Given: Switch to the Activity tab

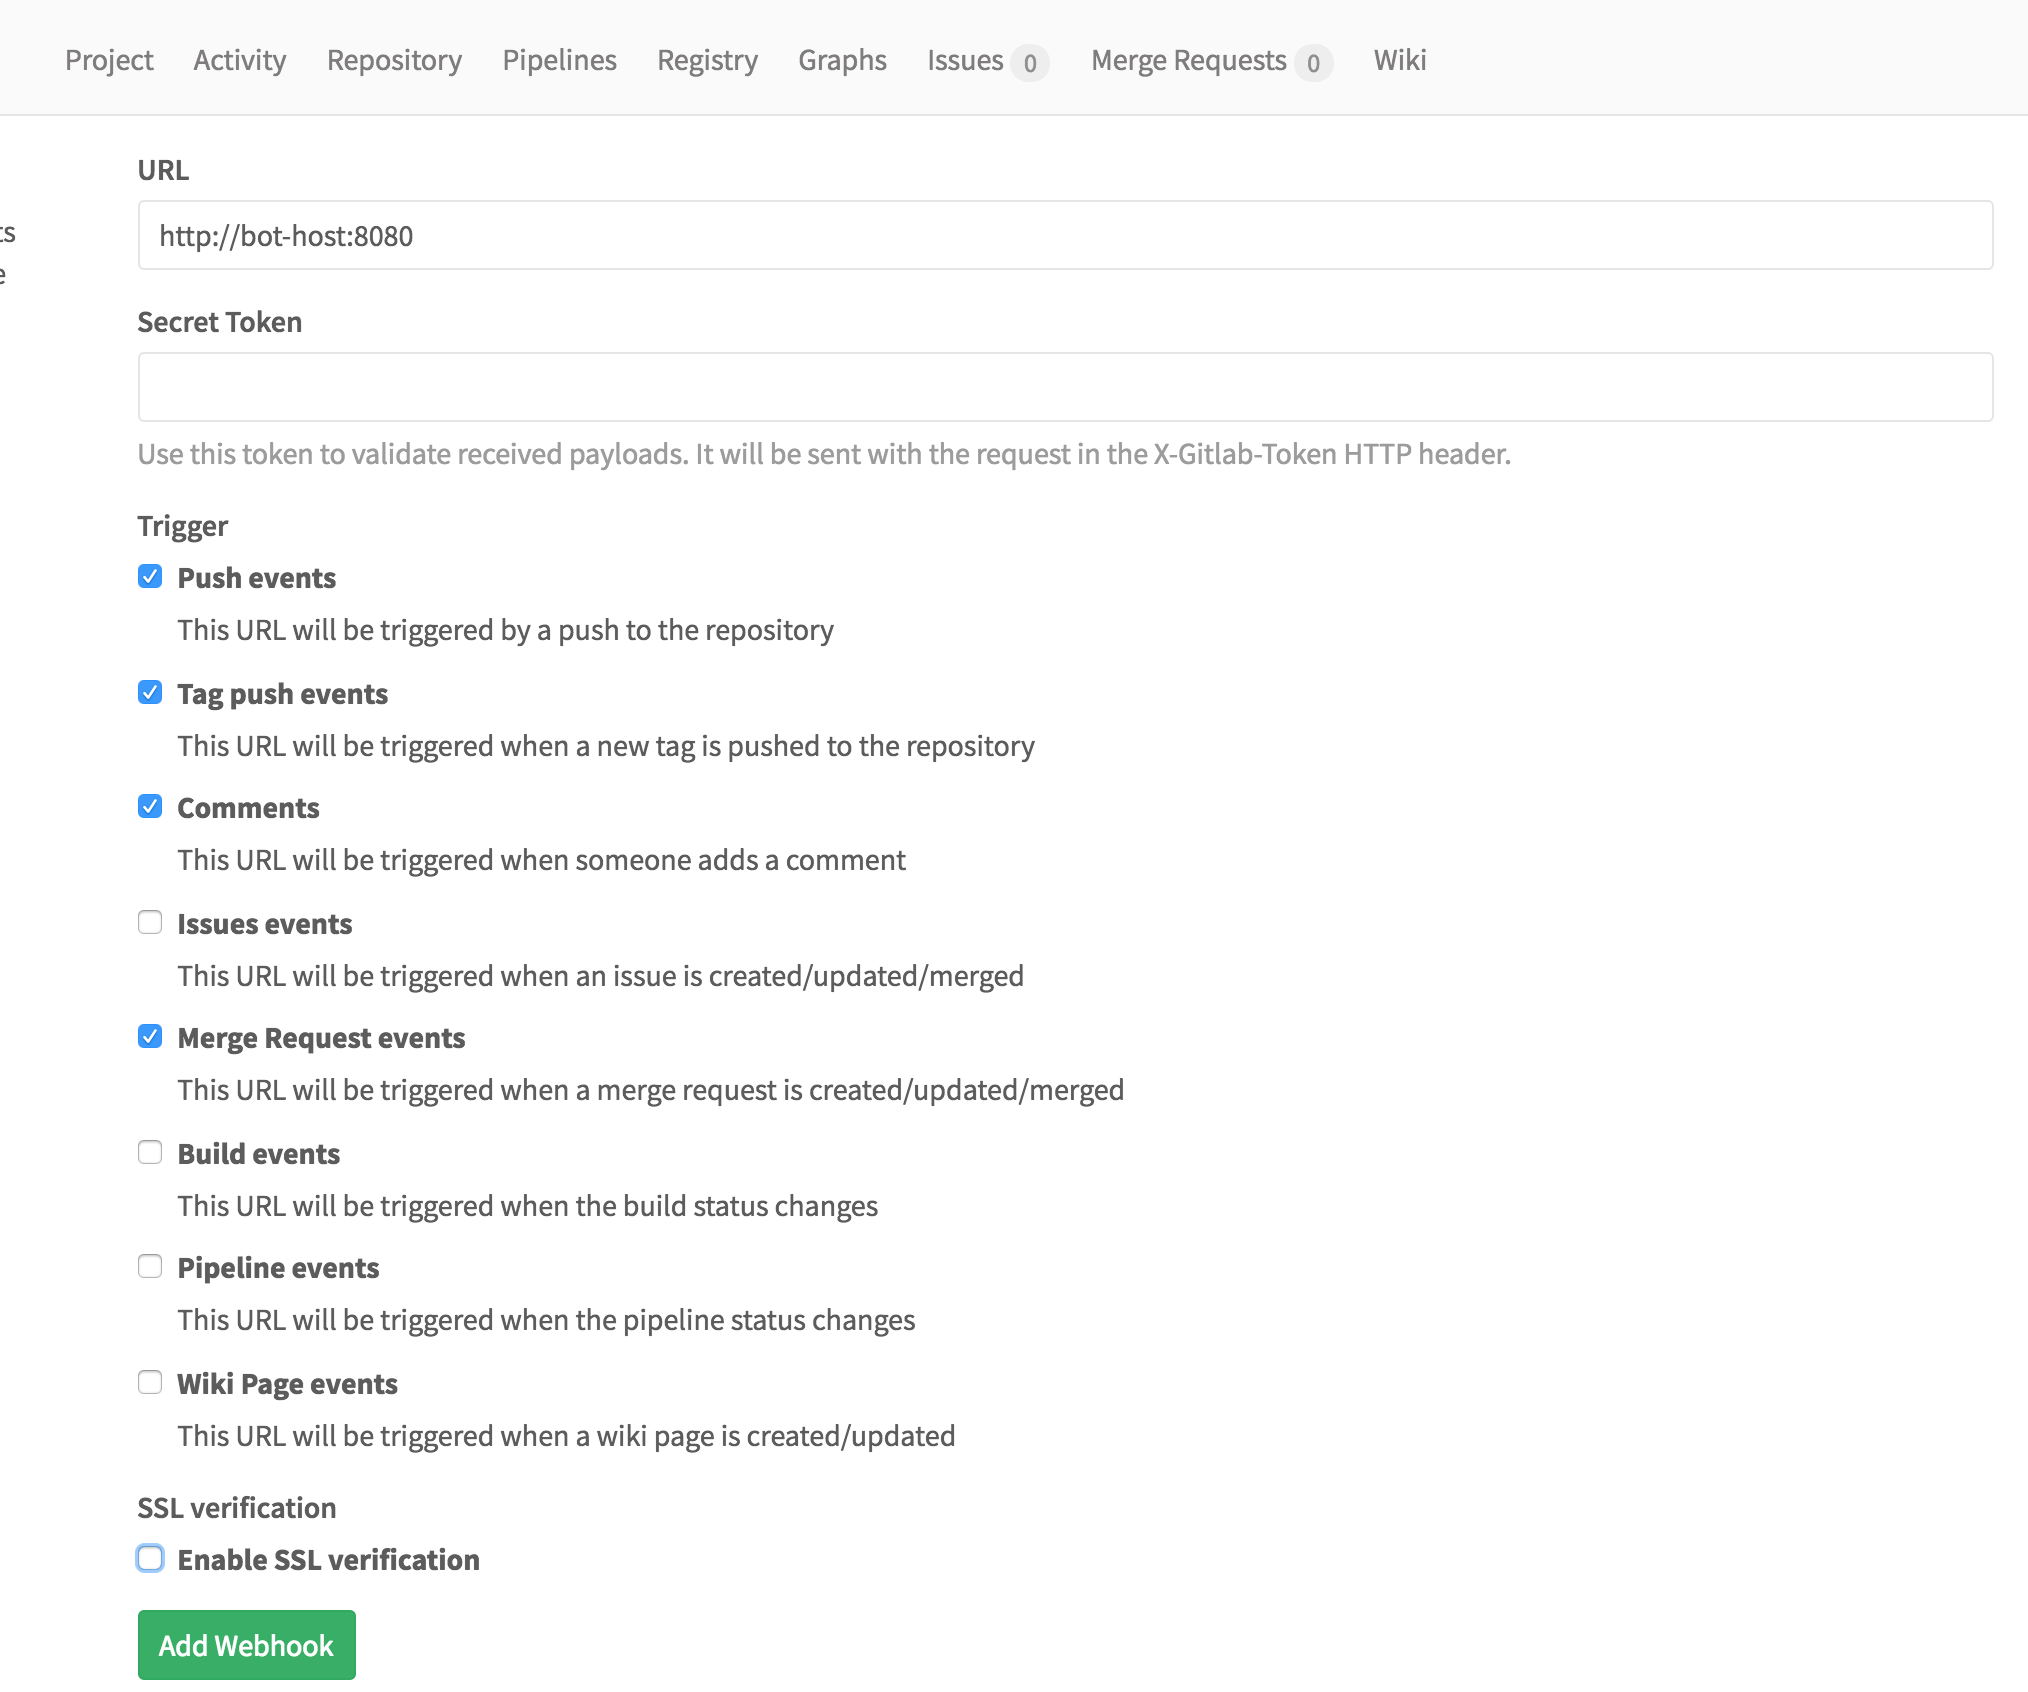Looking at the screenshot, I should pos(239,60).
